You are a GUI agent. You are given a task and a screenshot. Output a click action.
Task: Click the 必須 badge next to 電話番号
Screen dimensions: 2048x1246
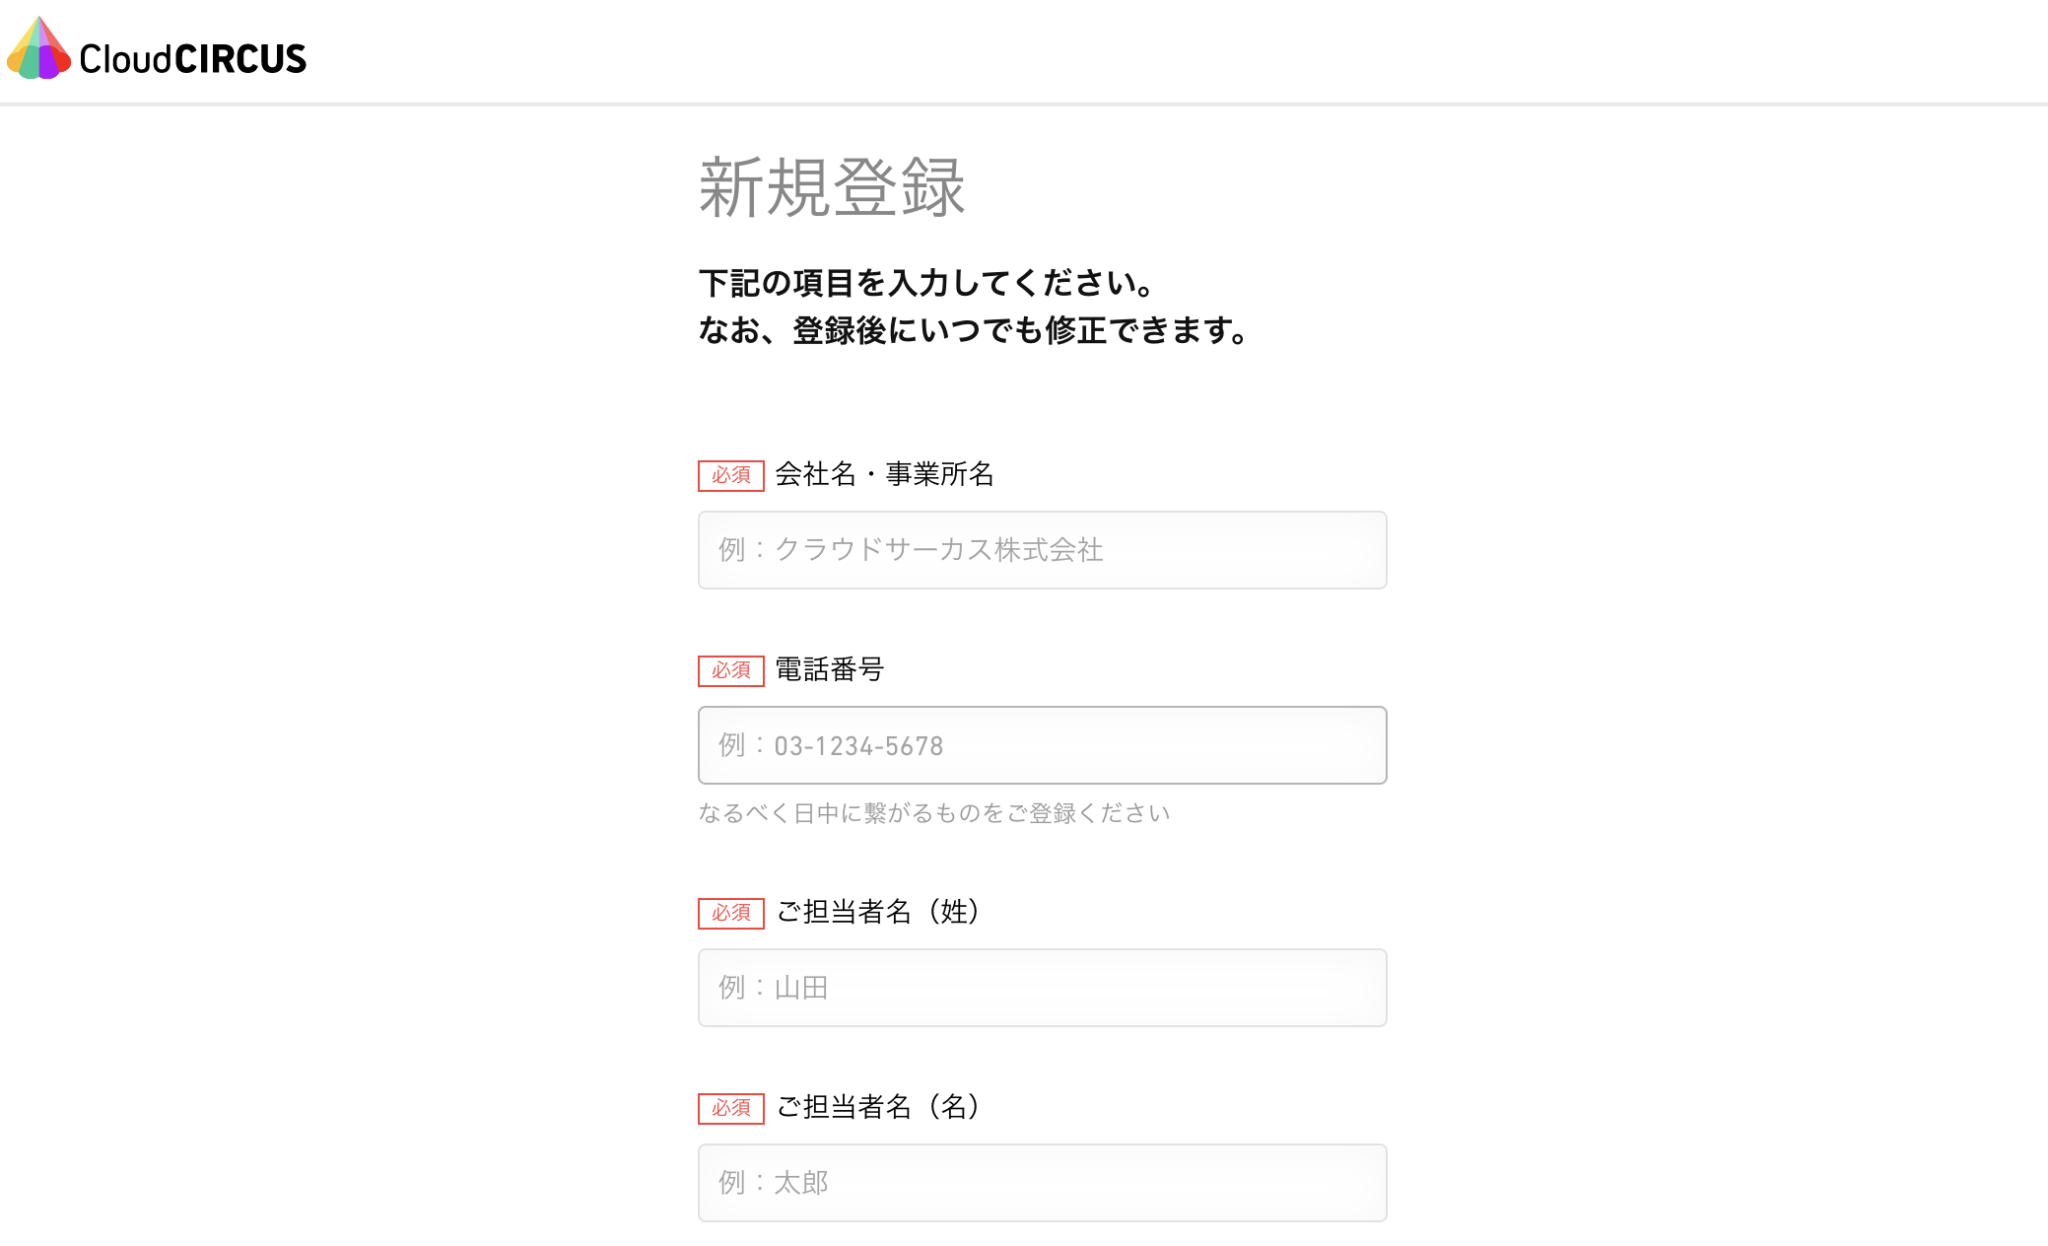730,672
